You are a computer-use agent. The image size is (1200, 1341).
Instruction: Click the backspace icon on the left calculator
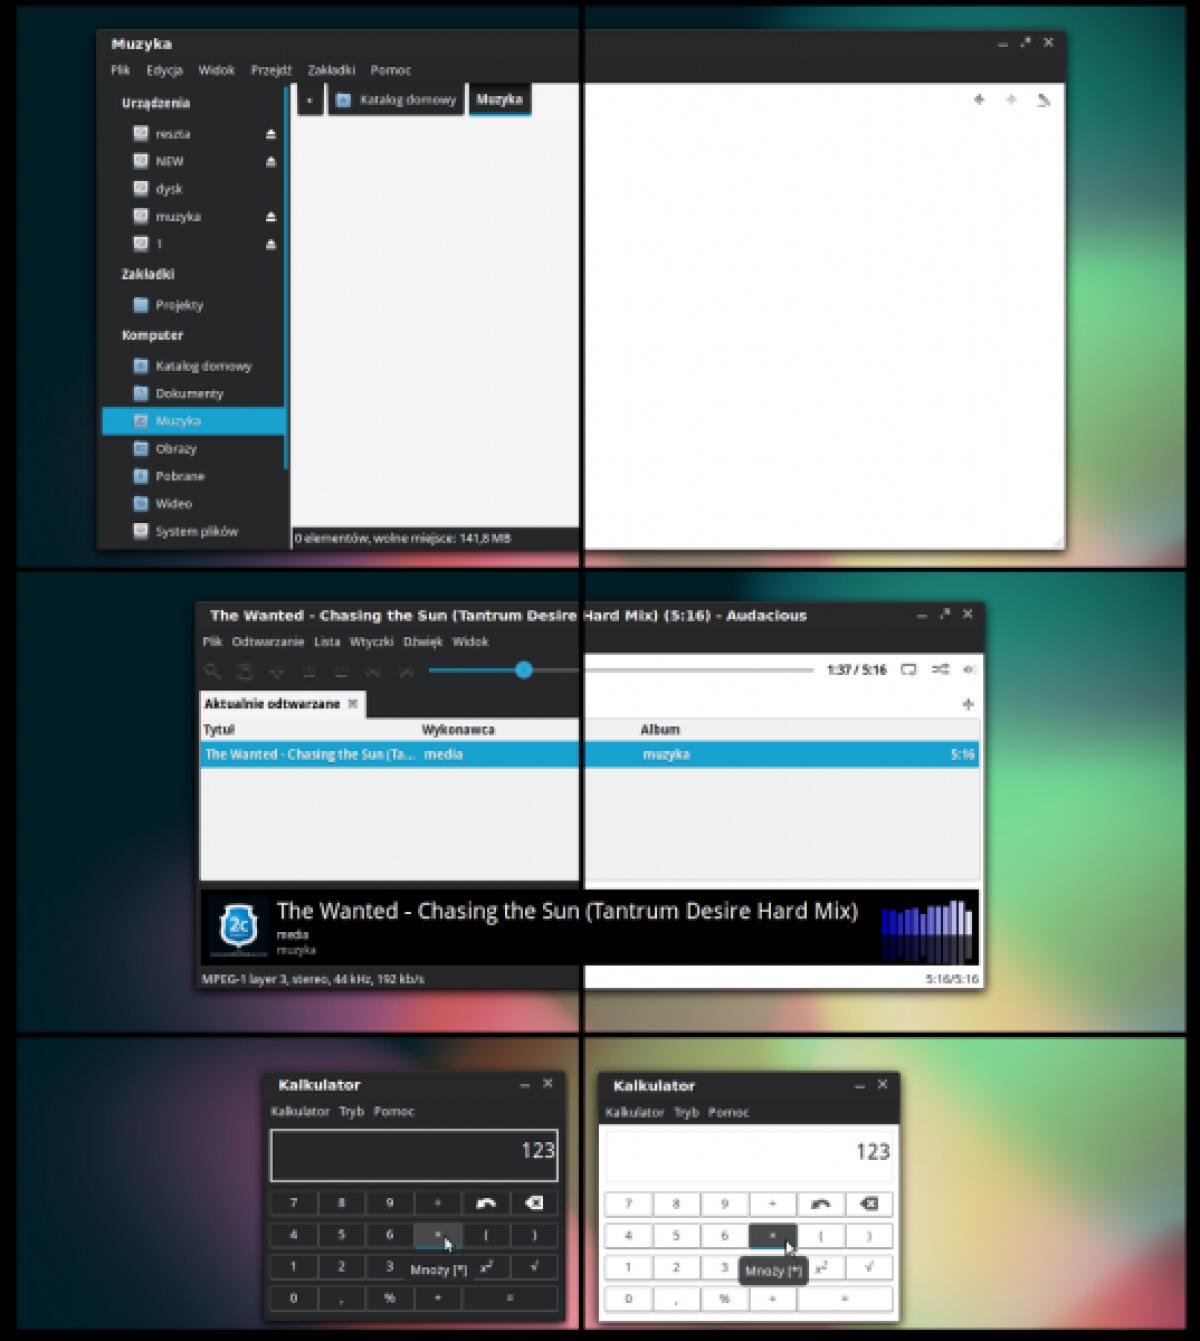533,1203
